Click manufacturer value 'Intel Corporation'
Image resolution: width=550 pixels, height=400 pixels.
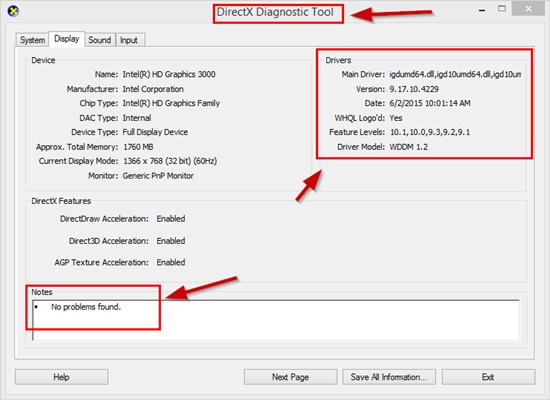click(153, 89)
